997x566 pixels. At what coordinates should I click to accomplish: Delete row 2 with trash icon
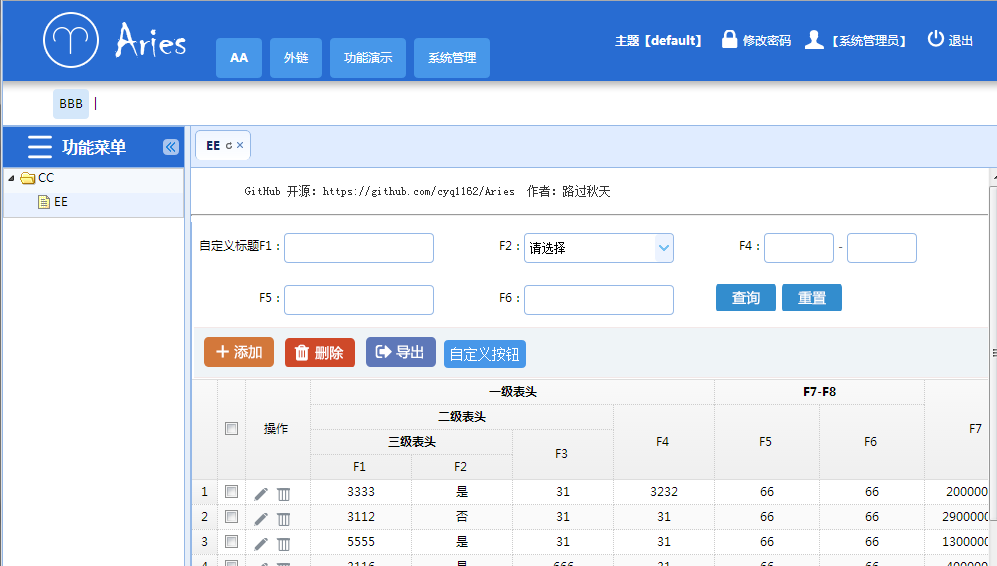coord(284,519)
